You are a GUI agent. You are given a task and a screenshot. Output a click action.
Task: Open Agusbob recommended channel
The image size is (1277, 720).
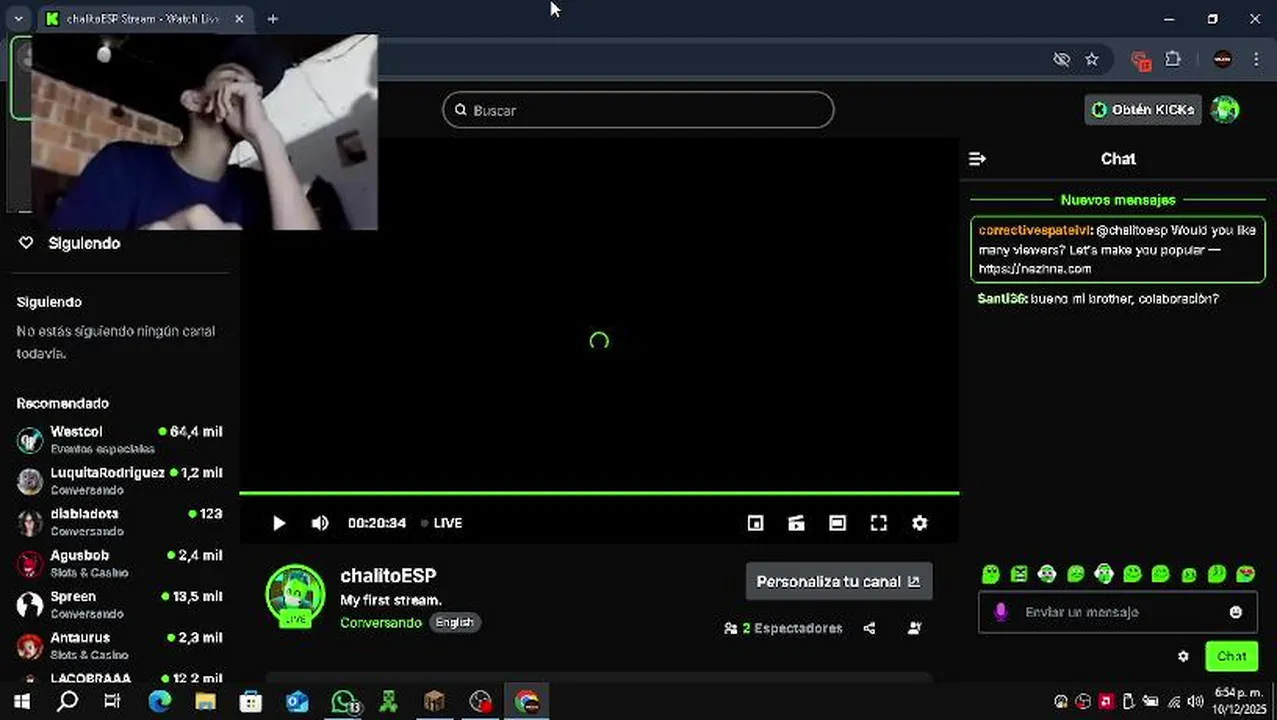pyautogui.click(x=119, y=563)
